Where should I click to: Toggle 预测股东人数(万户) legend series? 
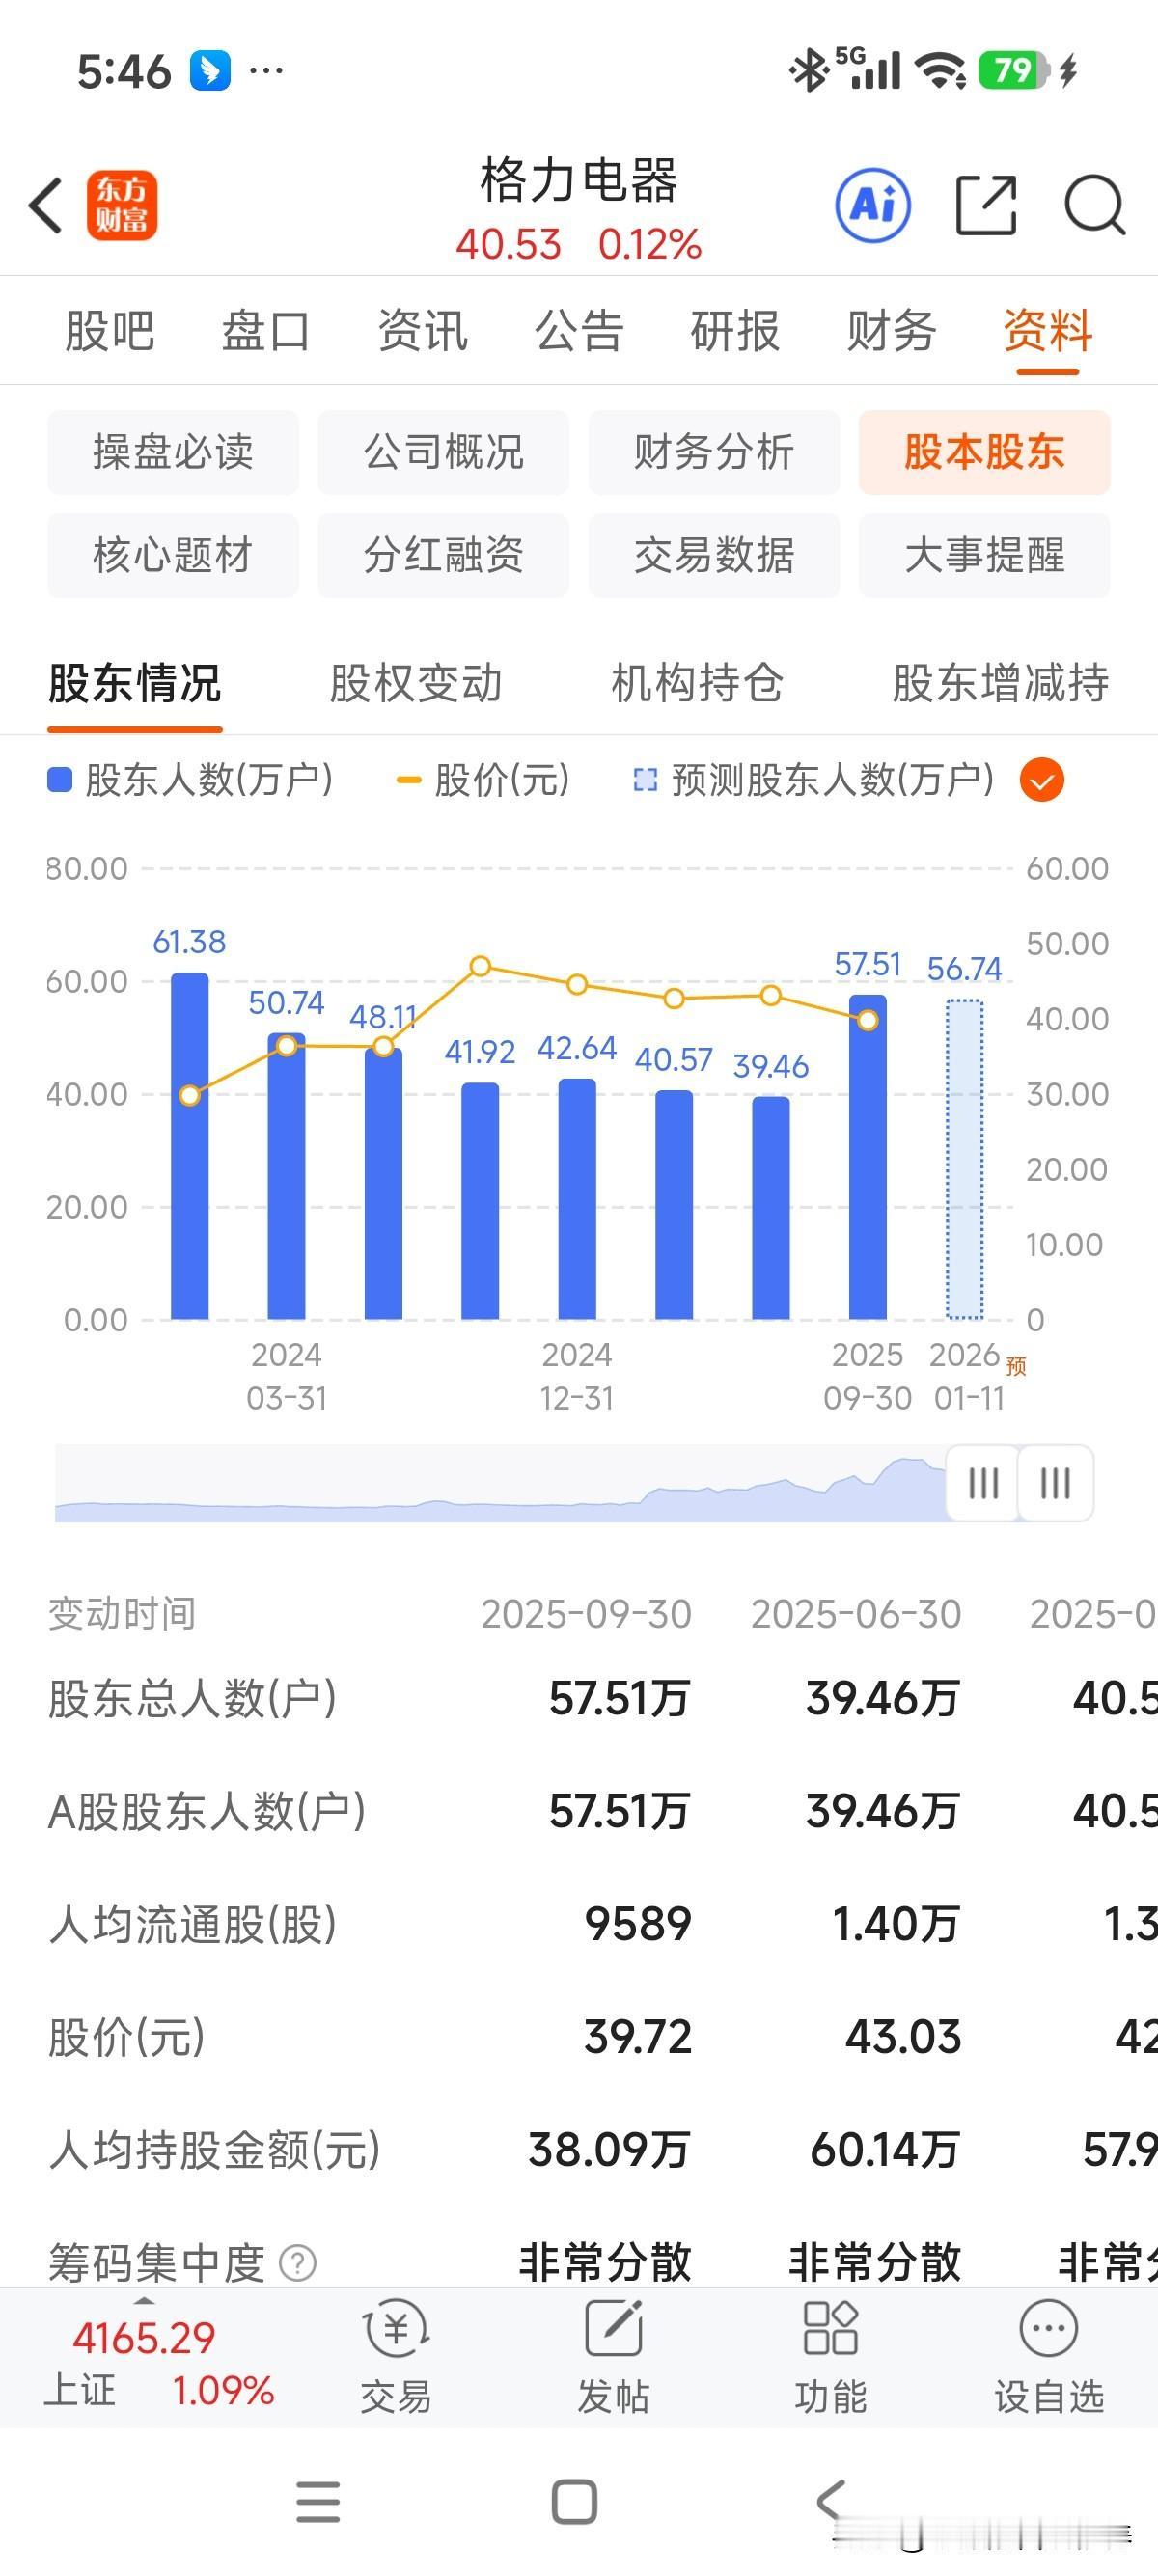point(814,780)
